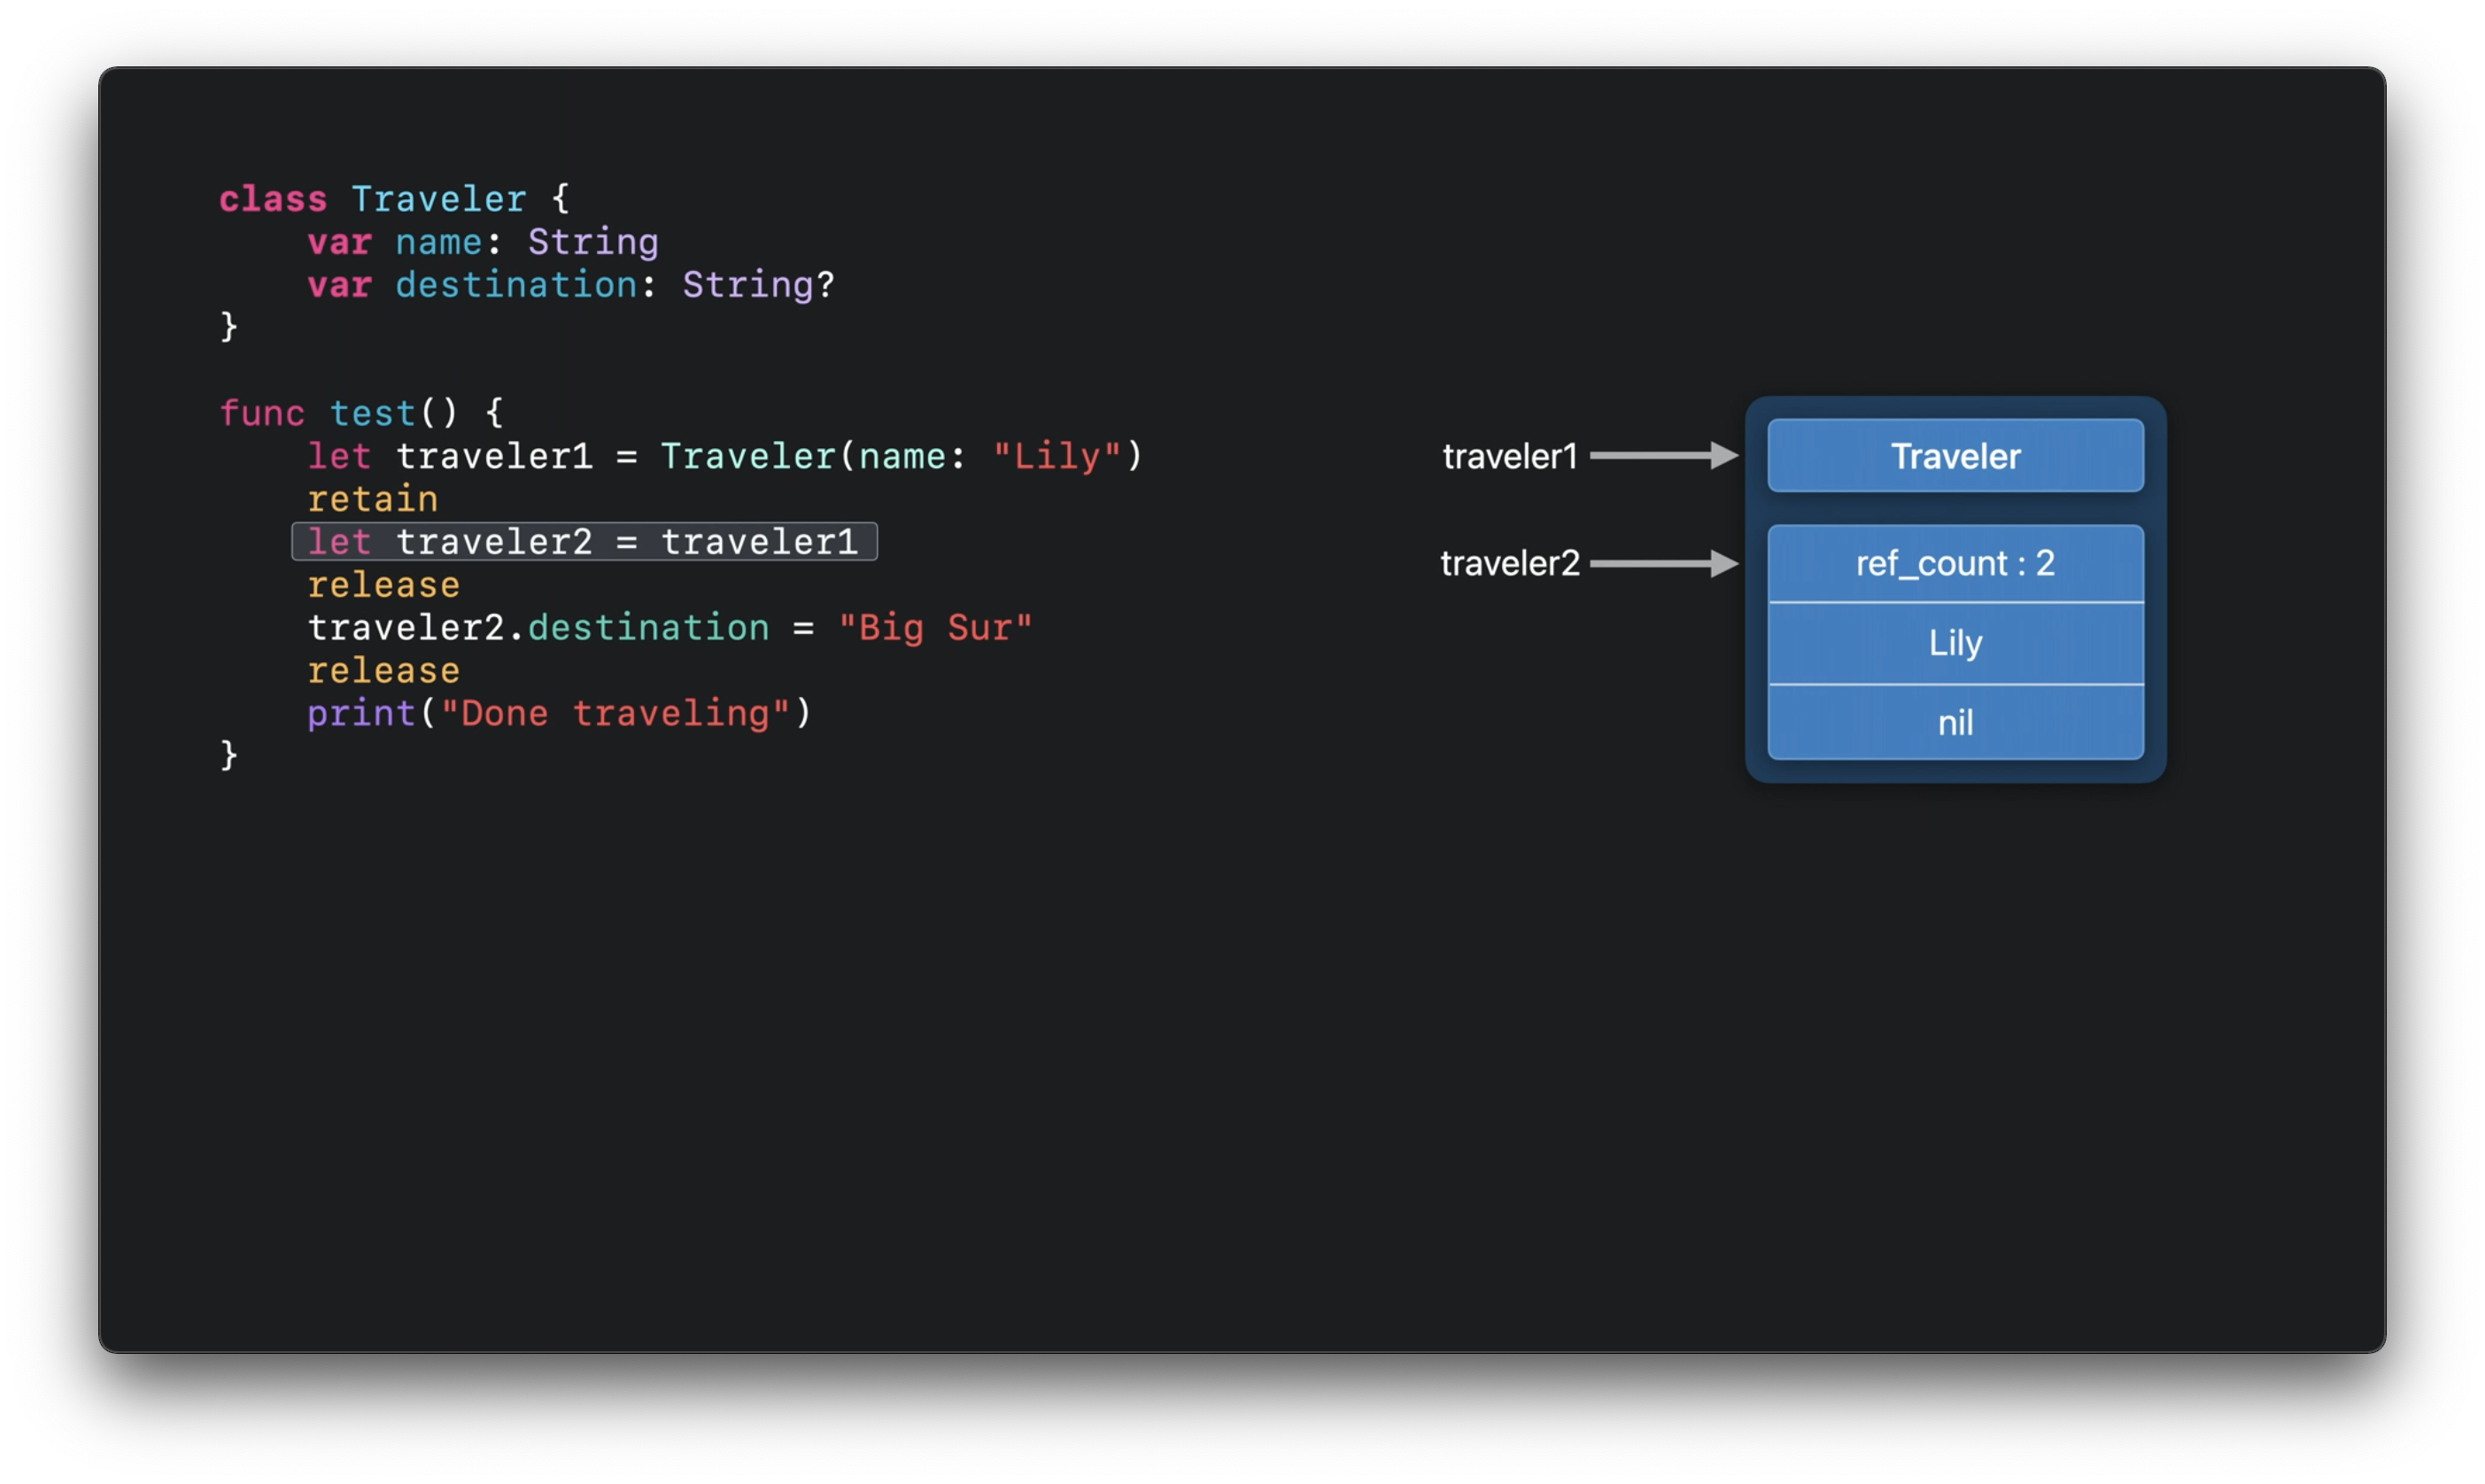Viewport: 2485px width, 1484px height.
Task: Click the orange retain keyword
Action: coord(372,499)
